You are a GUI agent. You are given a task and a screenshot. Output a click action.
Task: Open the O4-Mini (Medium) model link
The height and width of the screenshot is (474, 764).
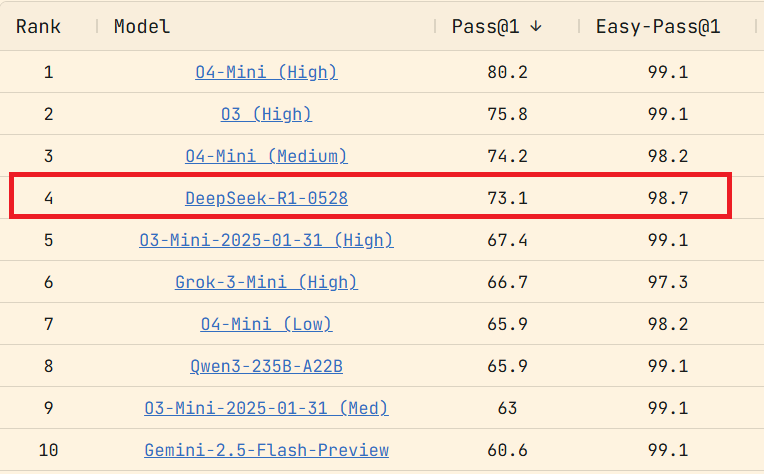[x=266, y=156]
